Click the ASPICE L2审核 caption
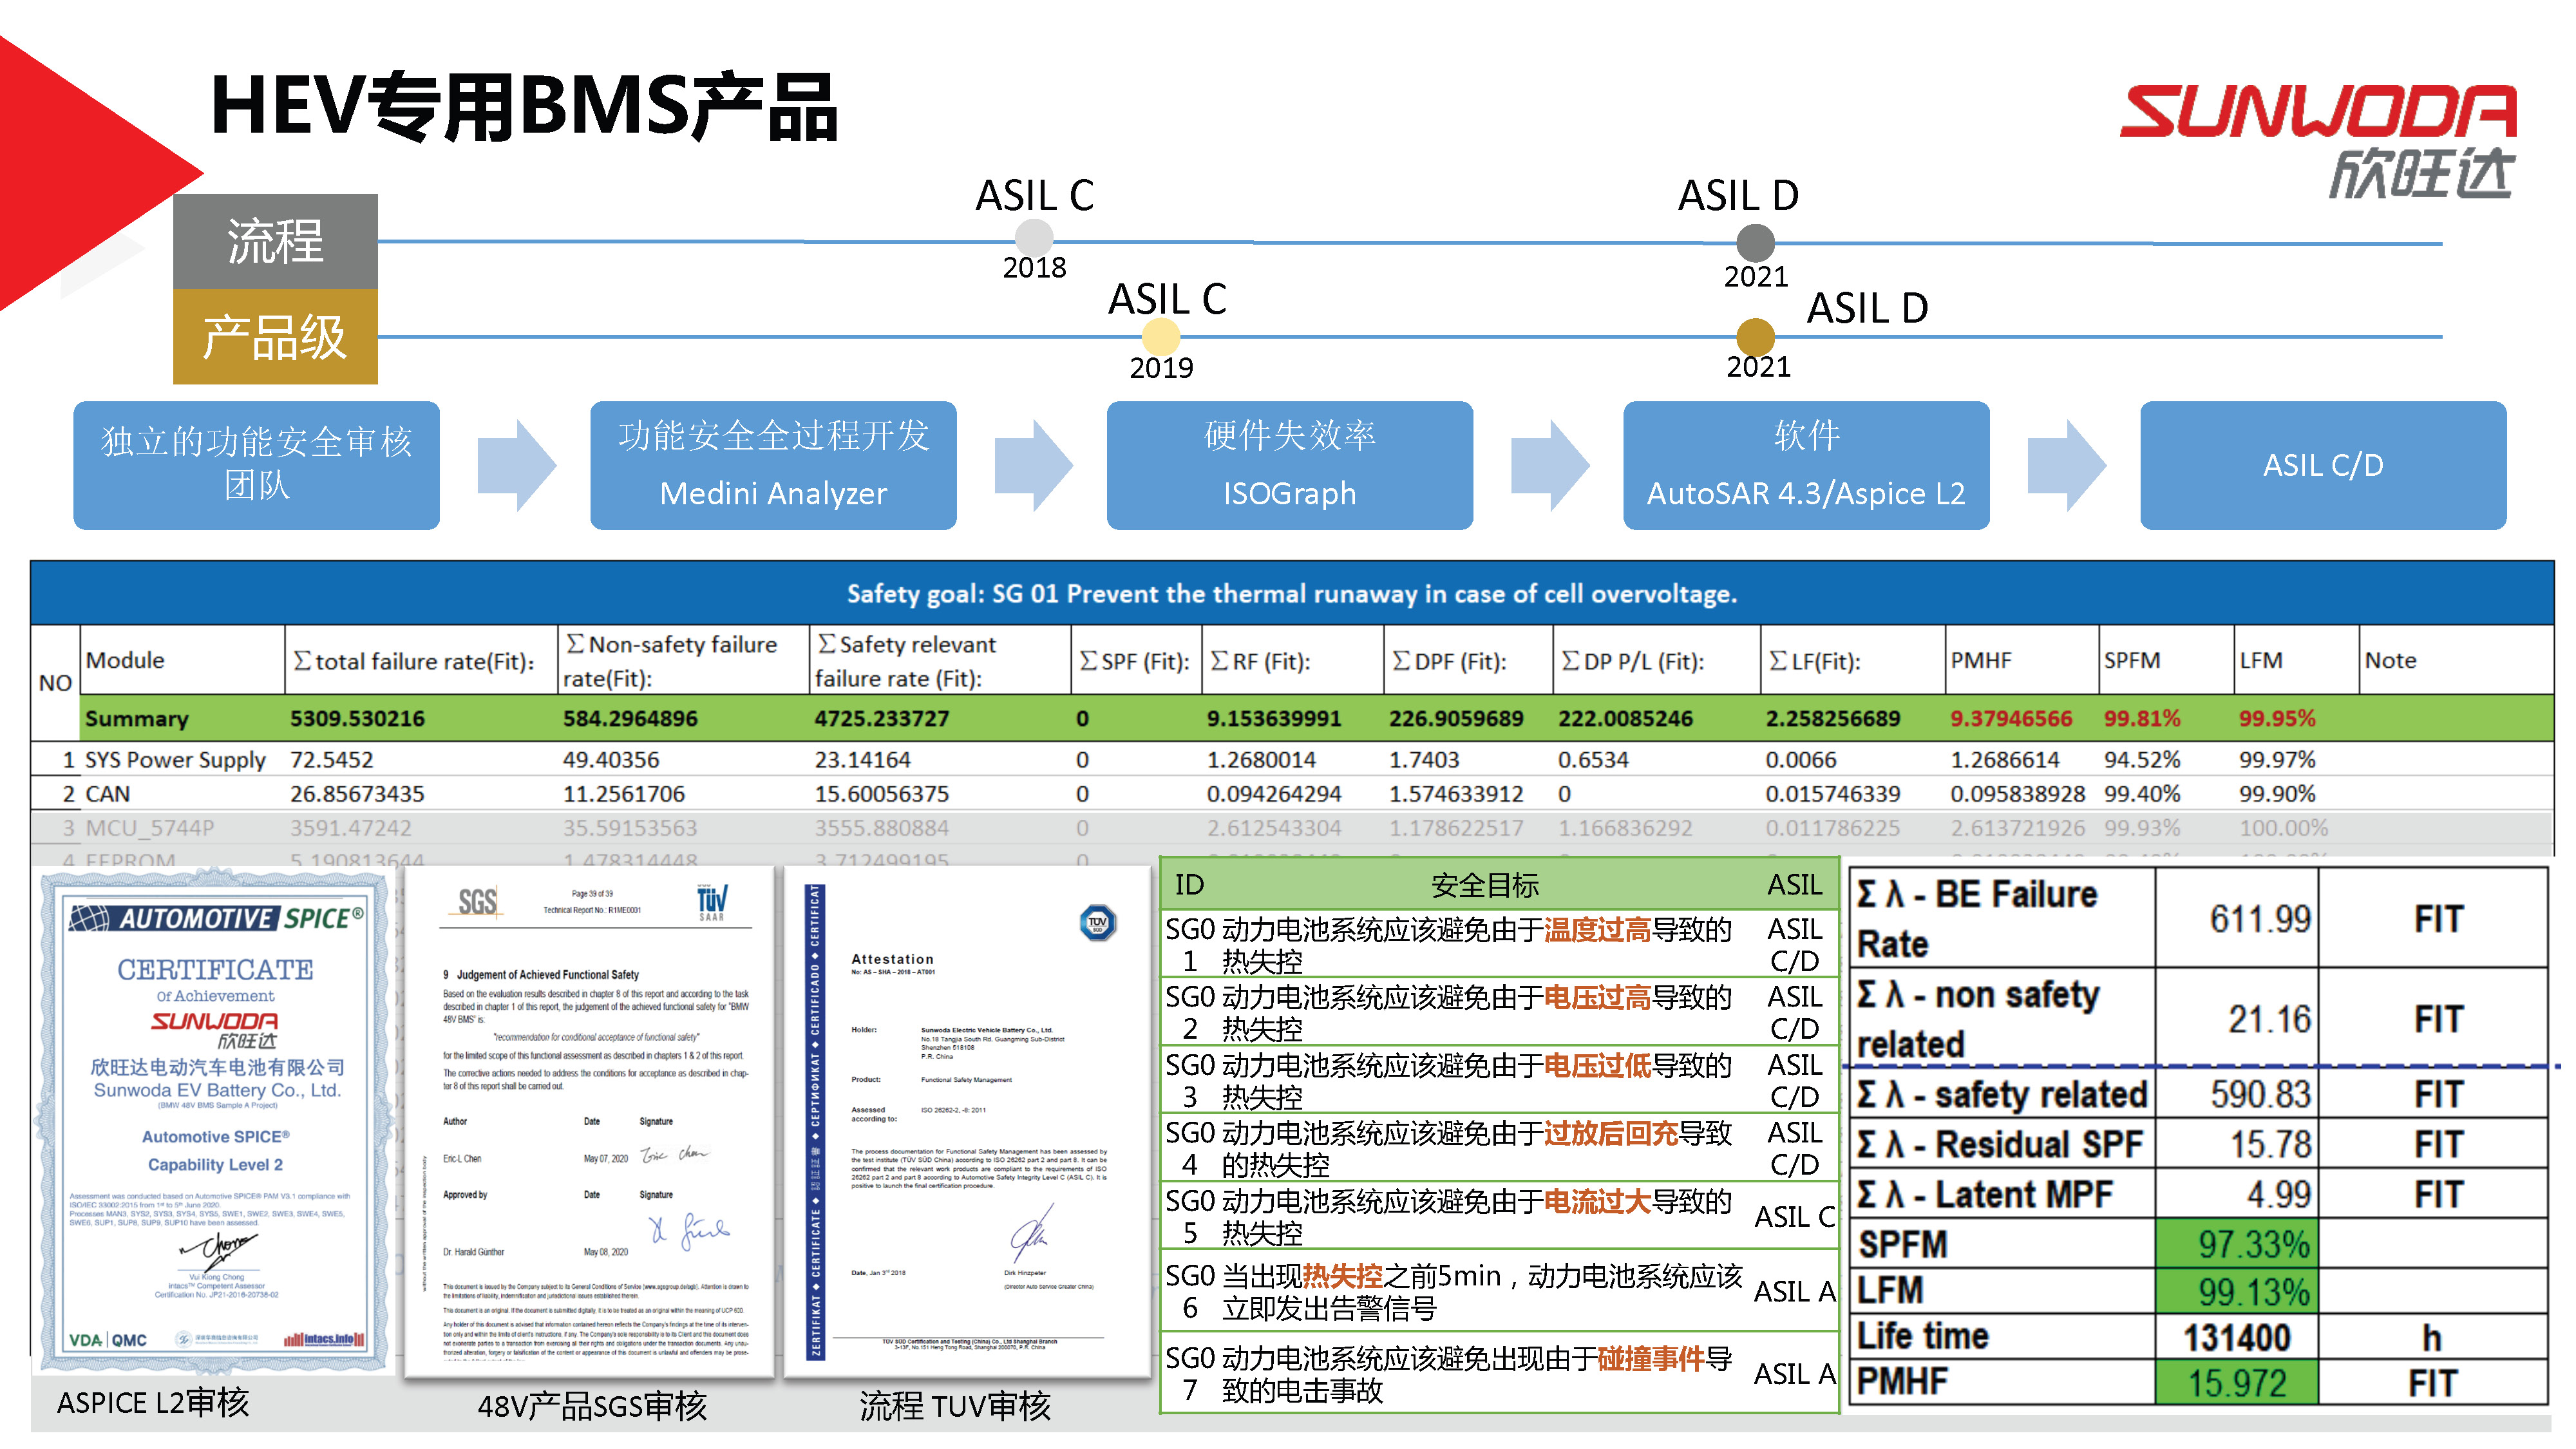Screen dimensions: 2576x1449 [x=152, y=1402]
